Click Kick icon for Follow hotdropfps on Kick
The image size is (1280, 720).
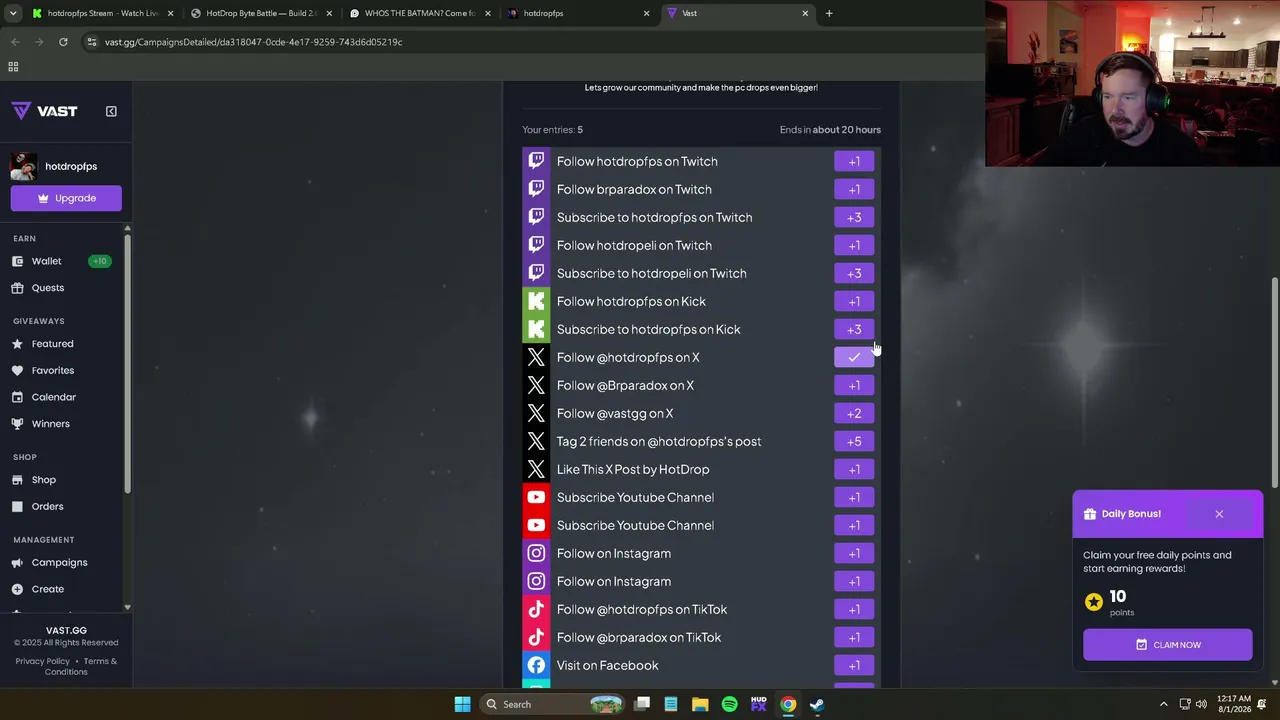536,301
